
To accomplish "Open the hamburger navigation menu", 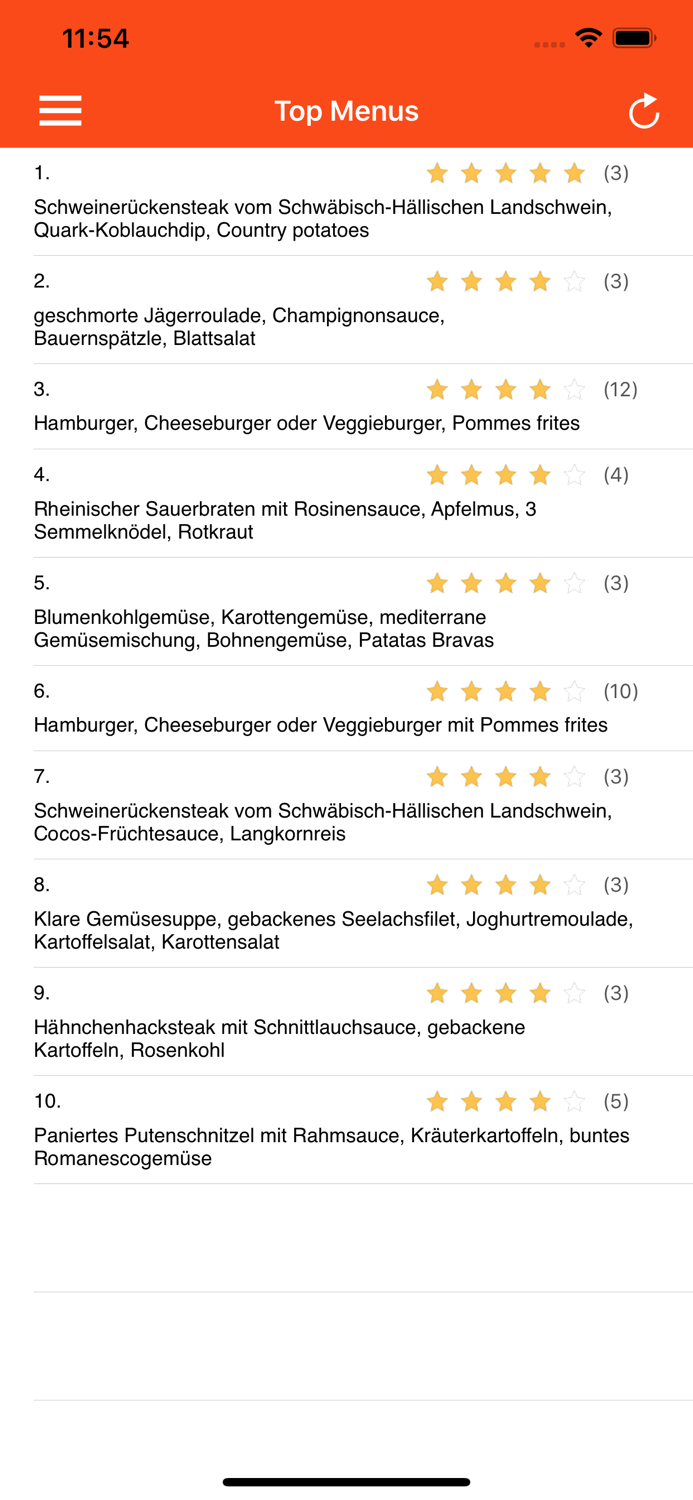I will pyautogui.click(x=60, y=111).
